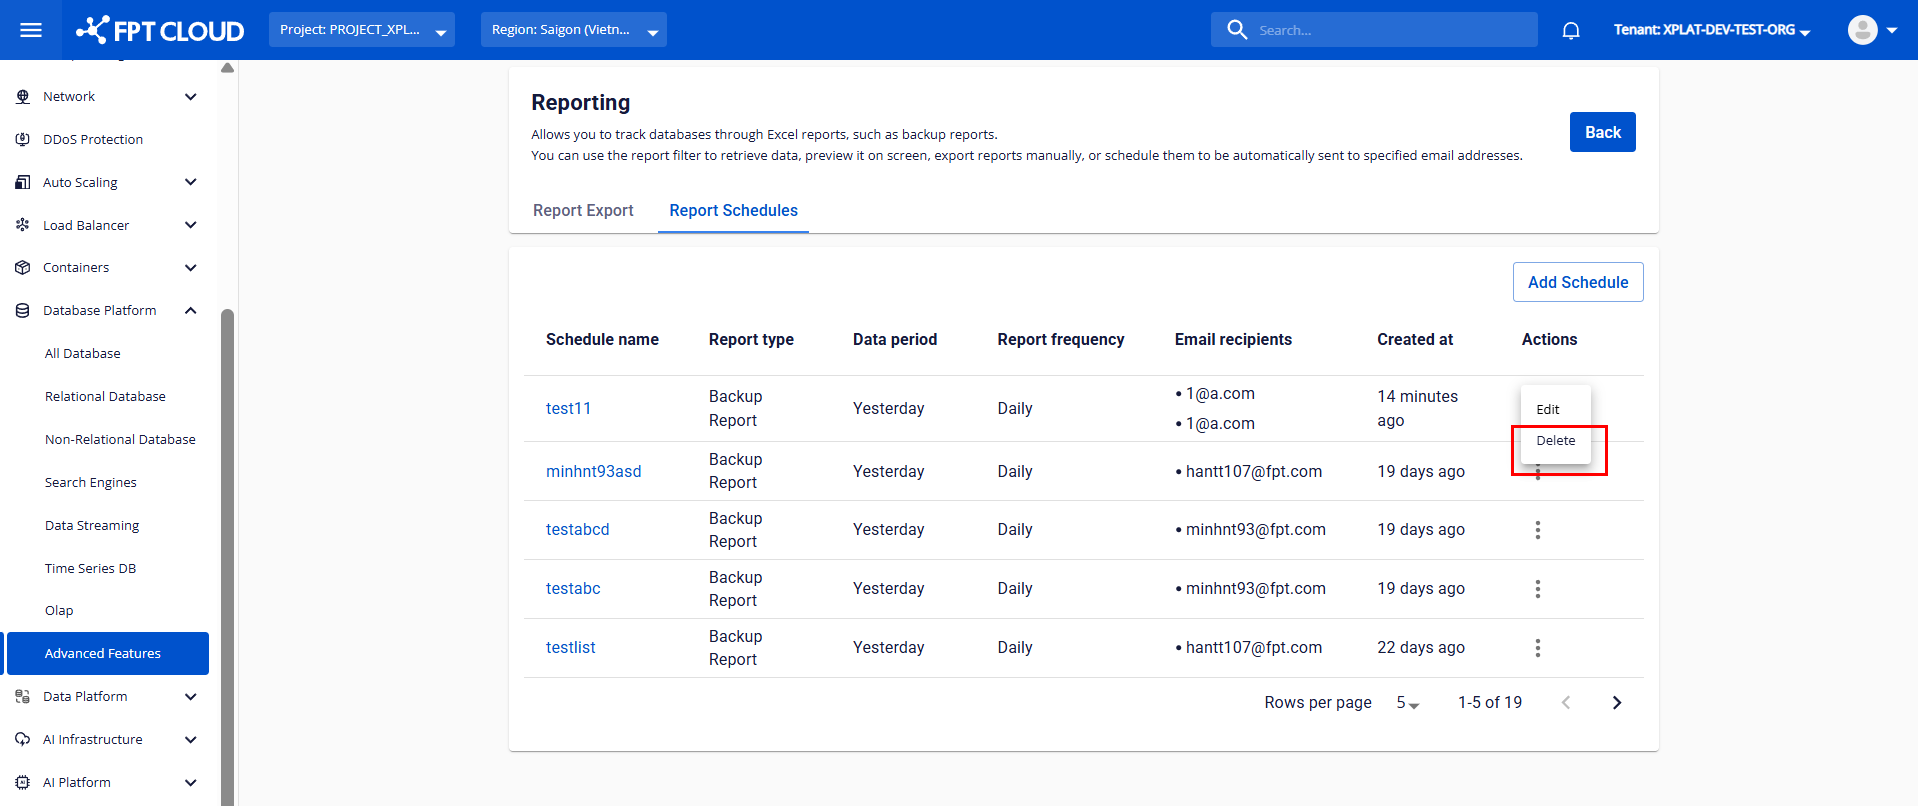Choose Delete from the actions popup
This screenshot has width=1918, height=806.
click(x=1555, y=441)
